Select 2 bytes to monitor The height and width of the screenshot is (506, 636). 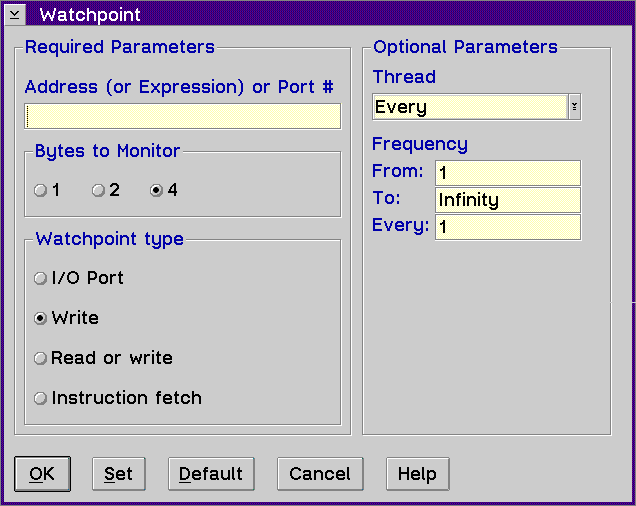[105, 190]
